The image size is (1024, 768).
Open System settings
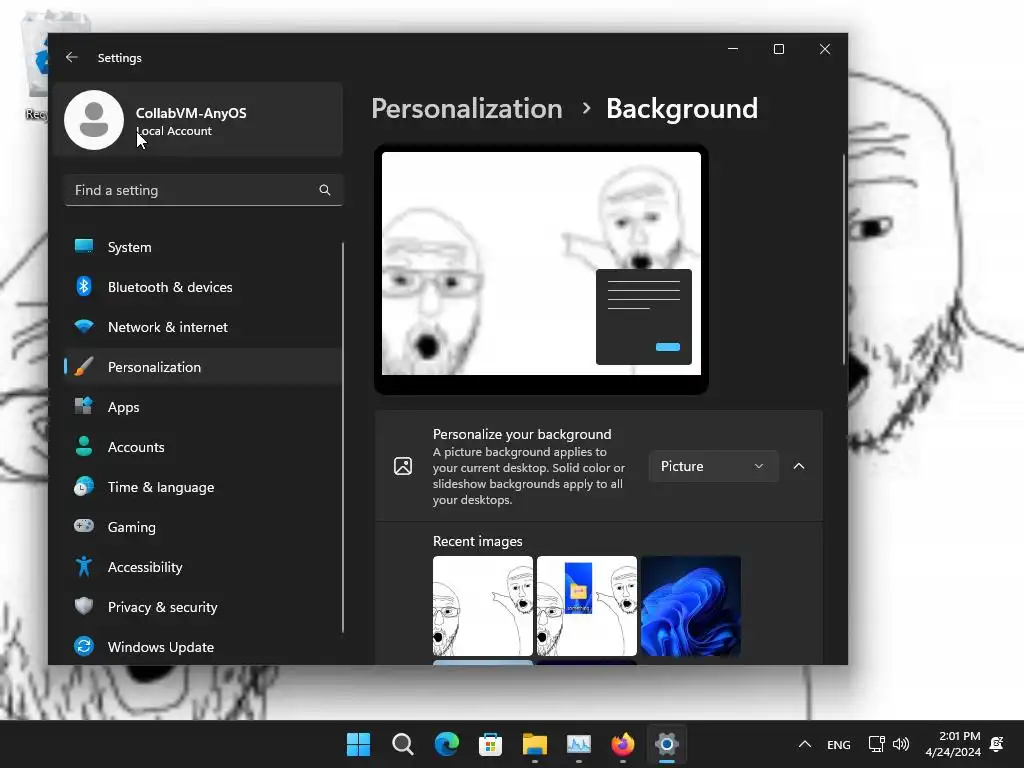202,247
